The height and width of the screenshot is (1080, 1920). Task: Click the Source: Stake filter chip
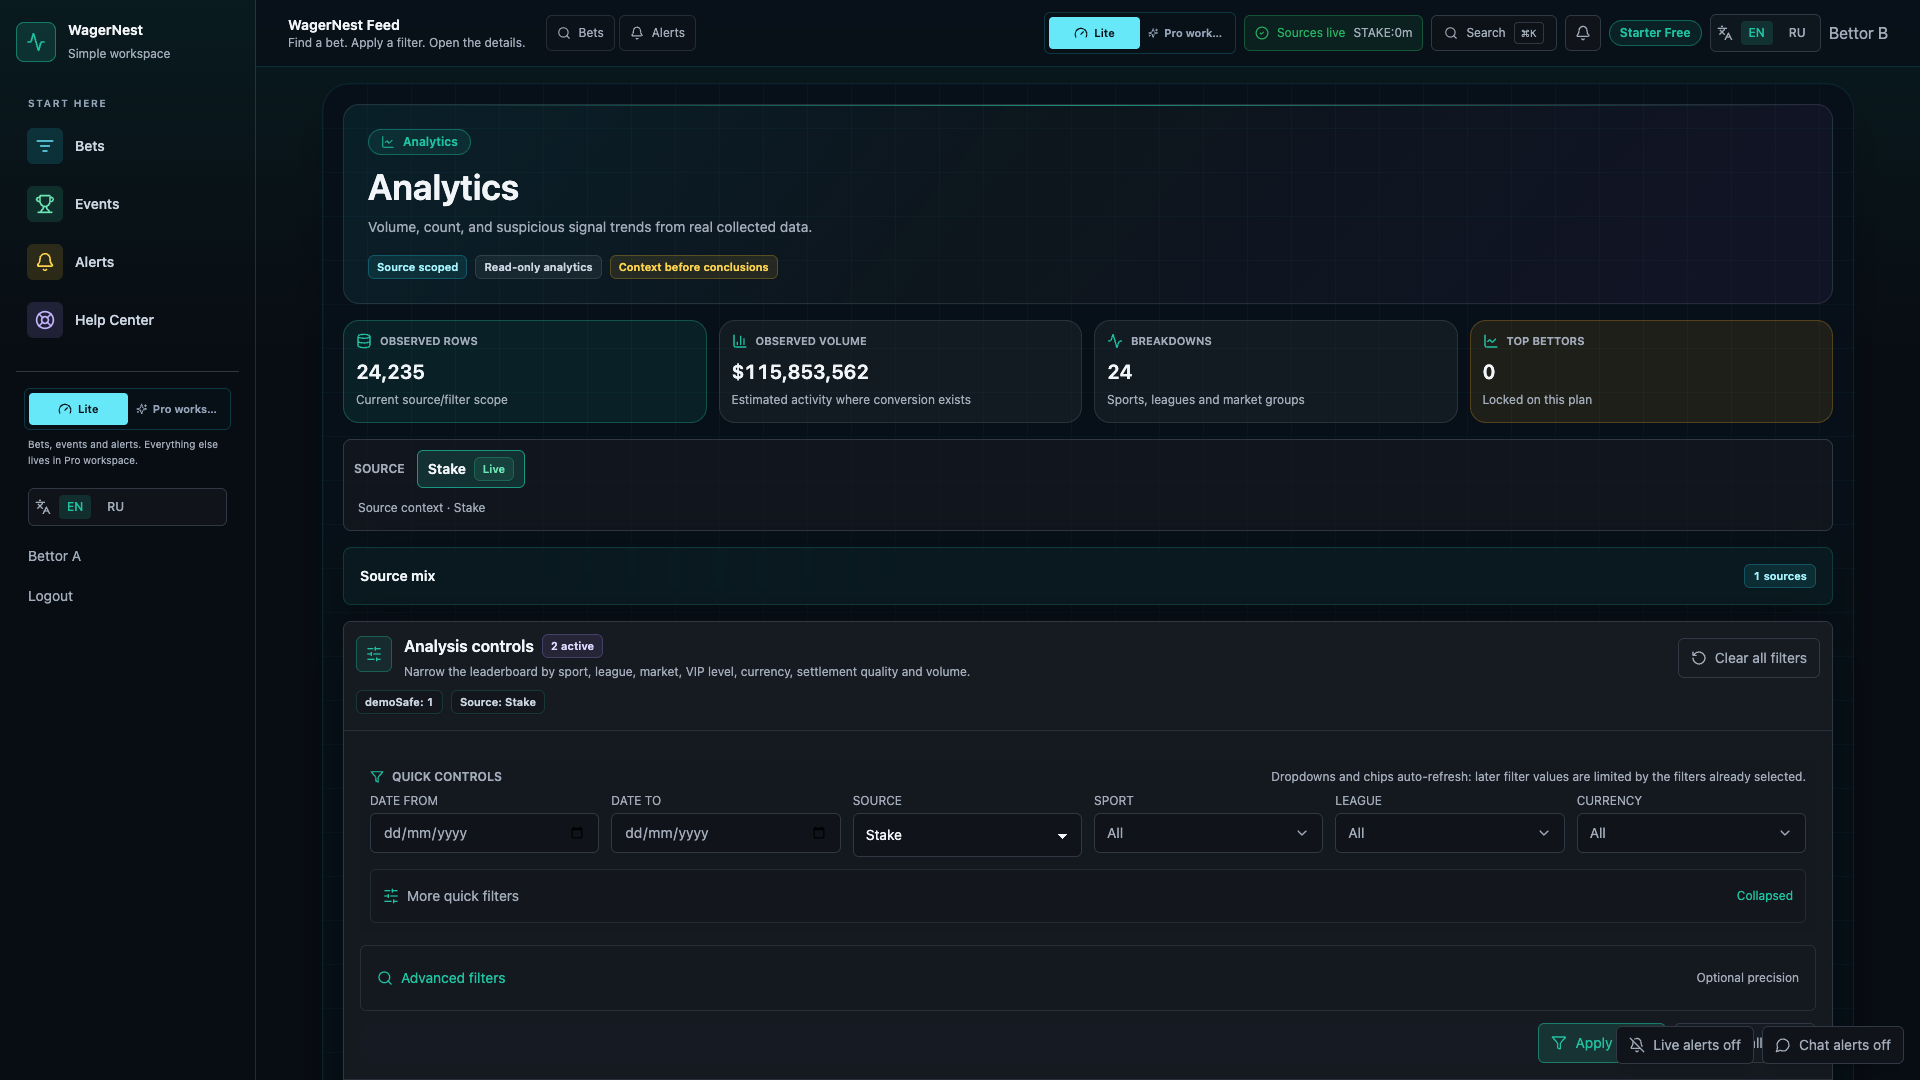click(498, 702)
